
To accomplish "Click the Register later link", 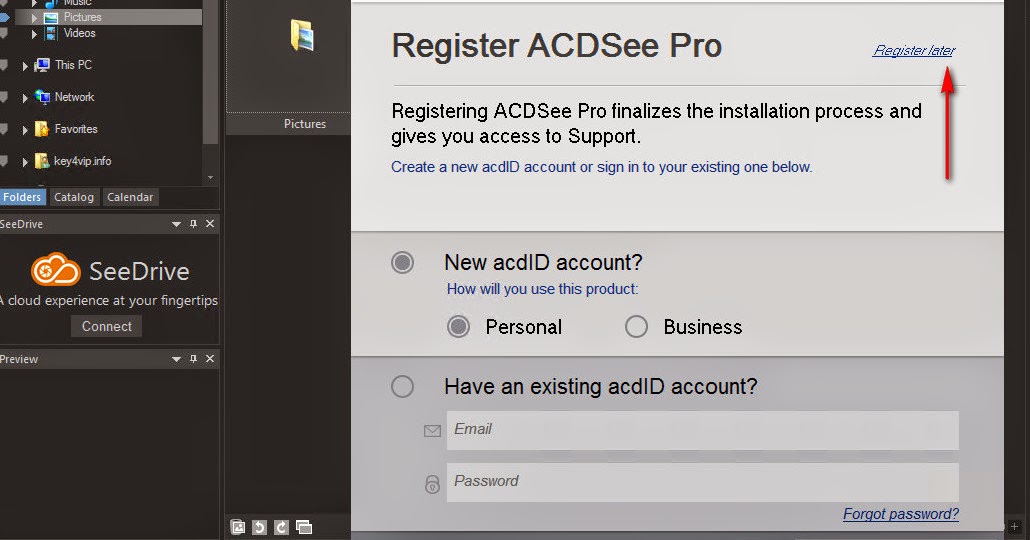I will [914, 50].
